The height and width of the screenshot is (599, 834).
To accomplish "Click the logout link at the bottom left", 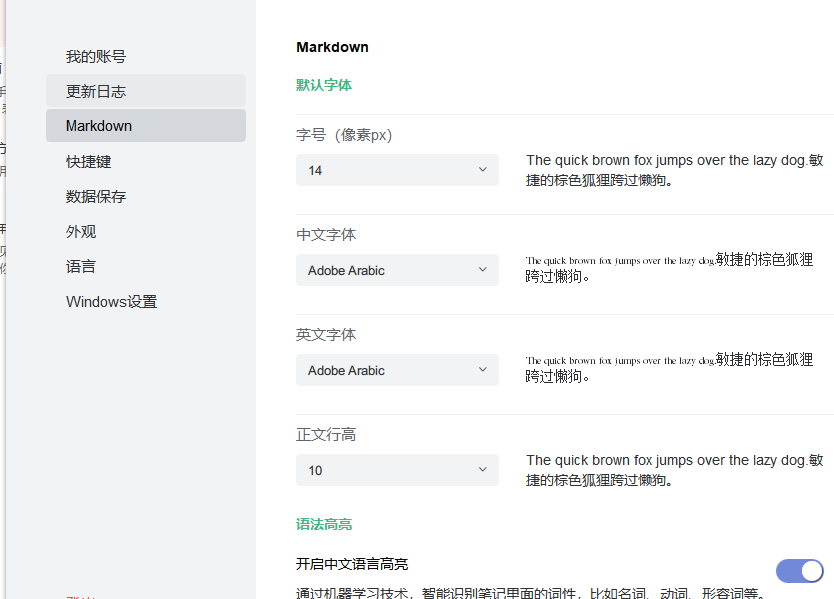I will 80,595.
